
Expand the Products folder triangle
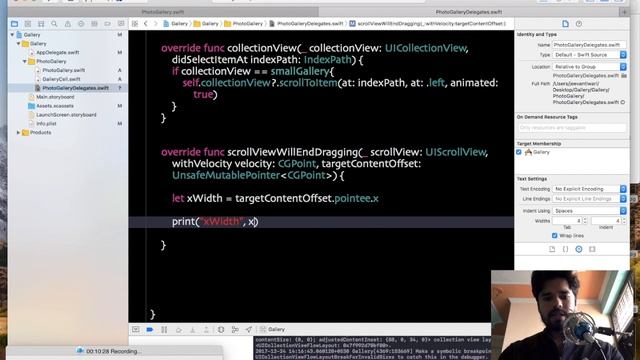[x=18, y=133]
